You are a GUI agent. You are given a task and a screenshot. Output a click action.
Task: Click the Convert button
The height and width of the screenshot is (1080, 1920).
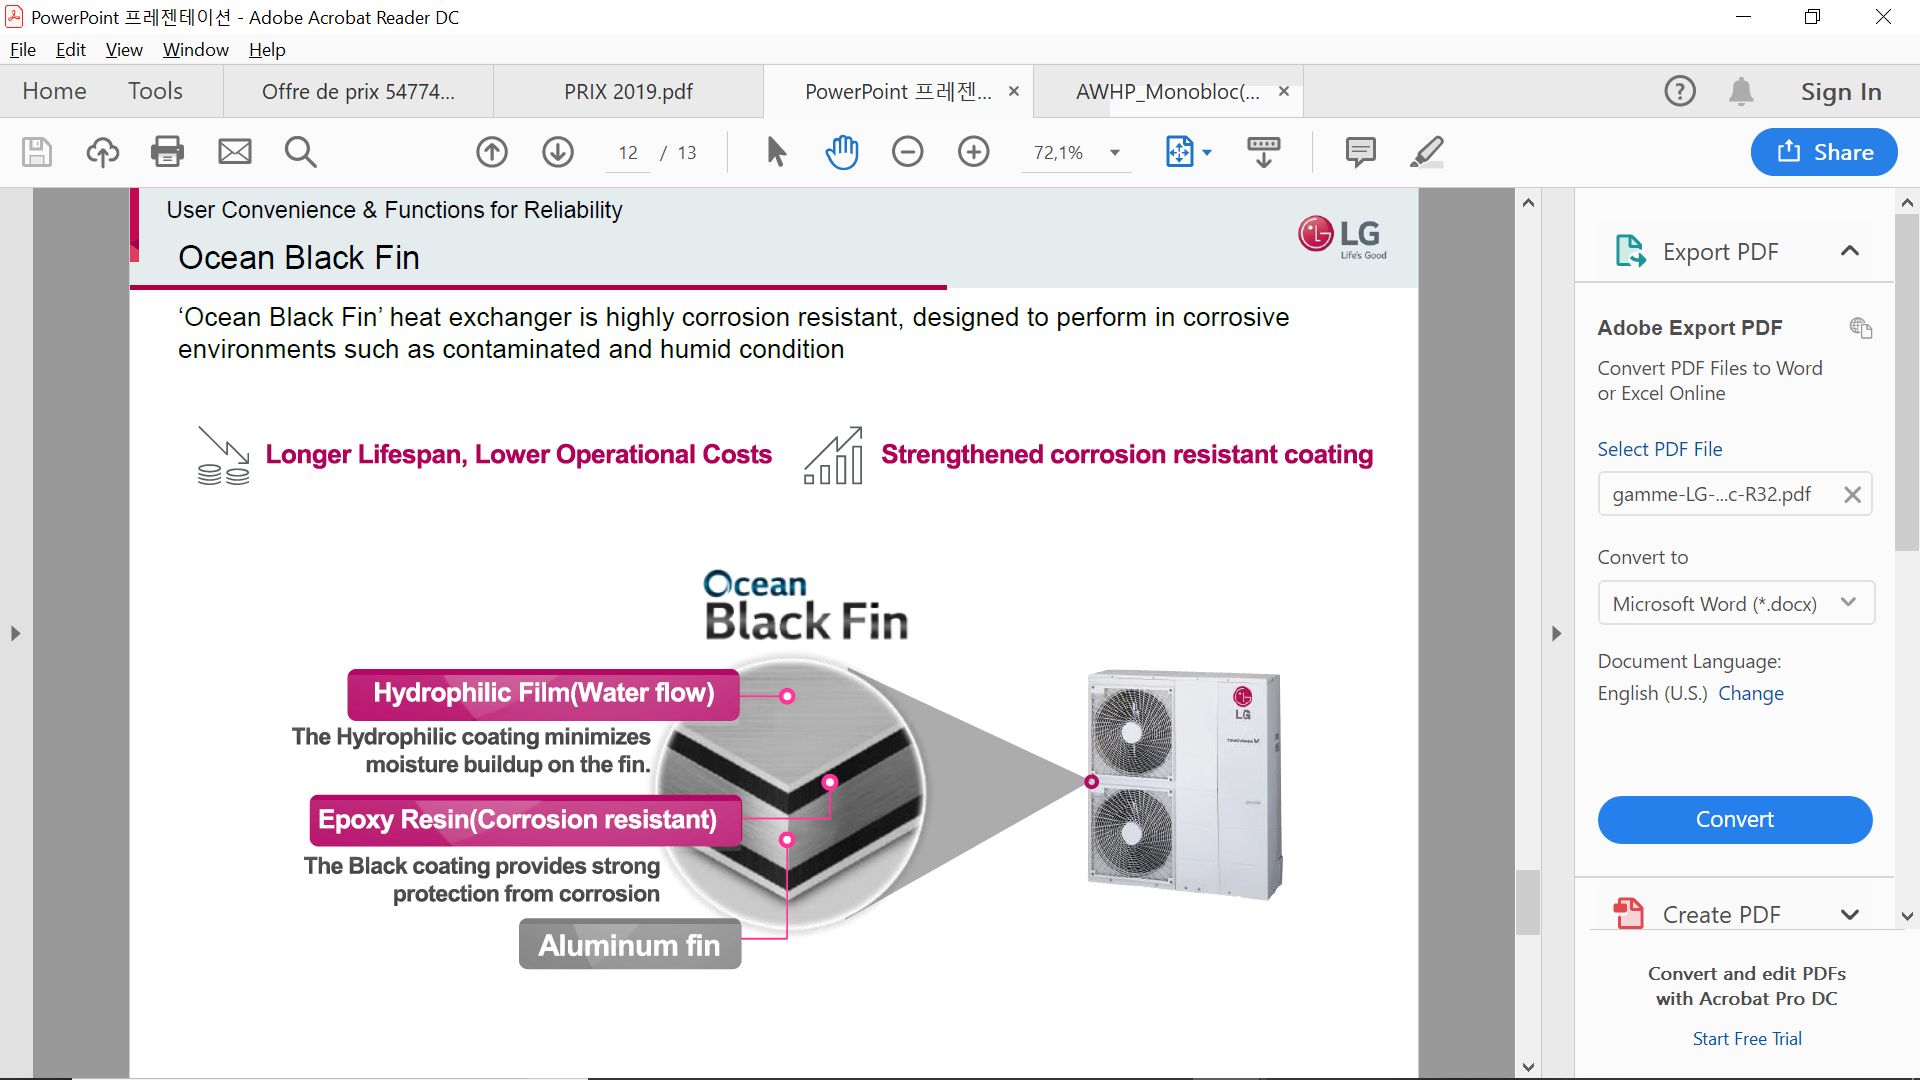[1735, 820]
